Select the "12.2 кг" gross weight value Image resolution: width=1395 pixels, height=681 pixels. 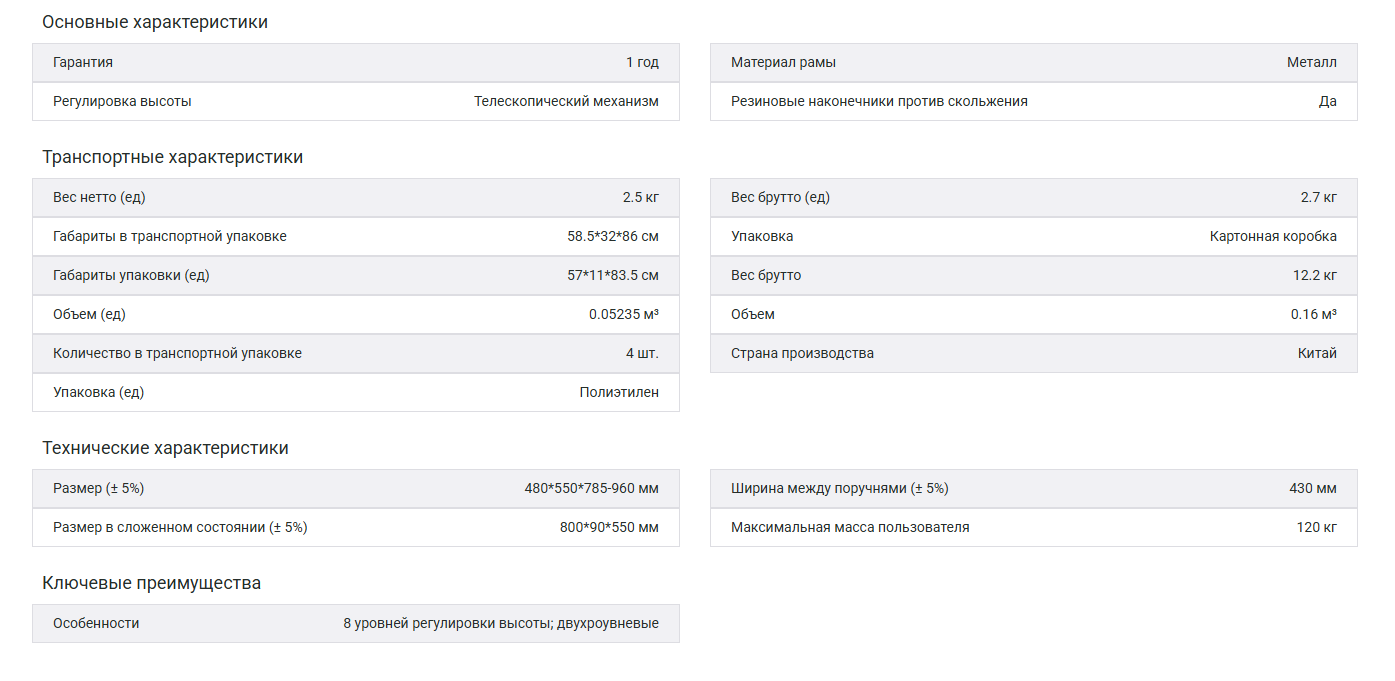1314,275
